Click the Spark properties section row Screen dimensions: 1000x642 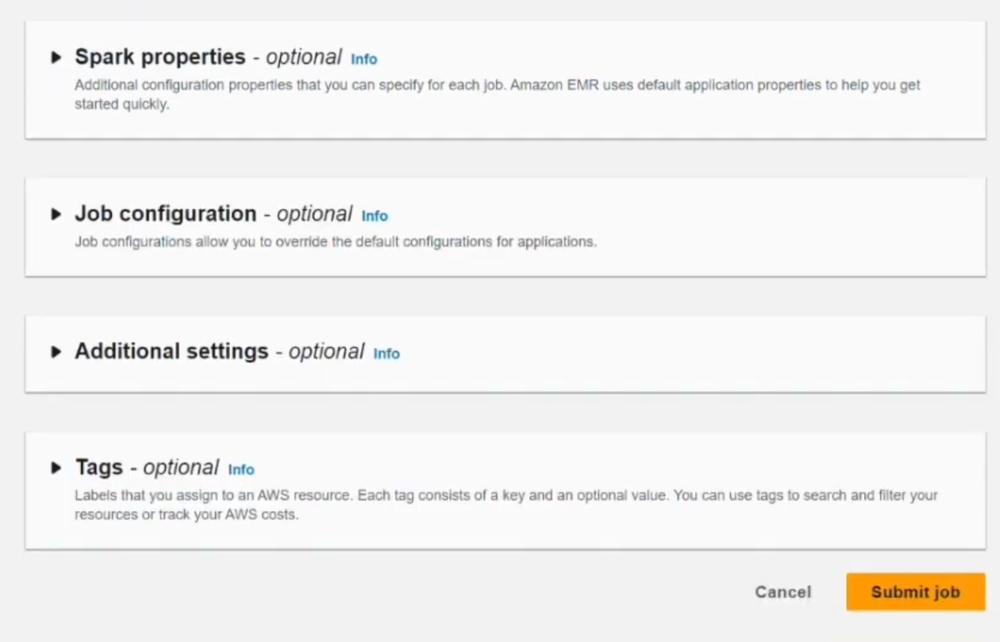[x=500, y=80]
